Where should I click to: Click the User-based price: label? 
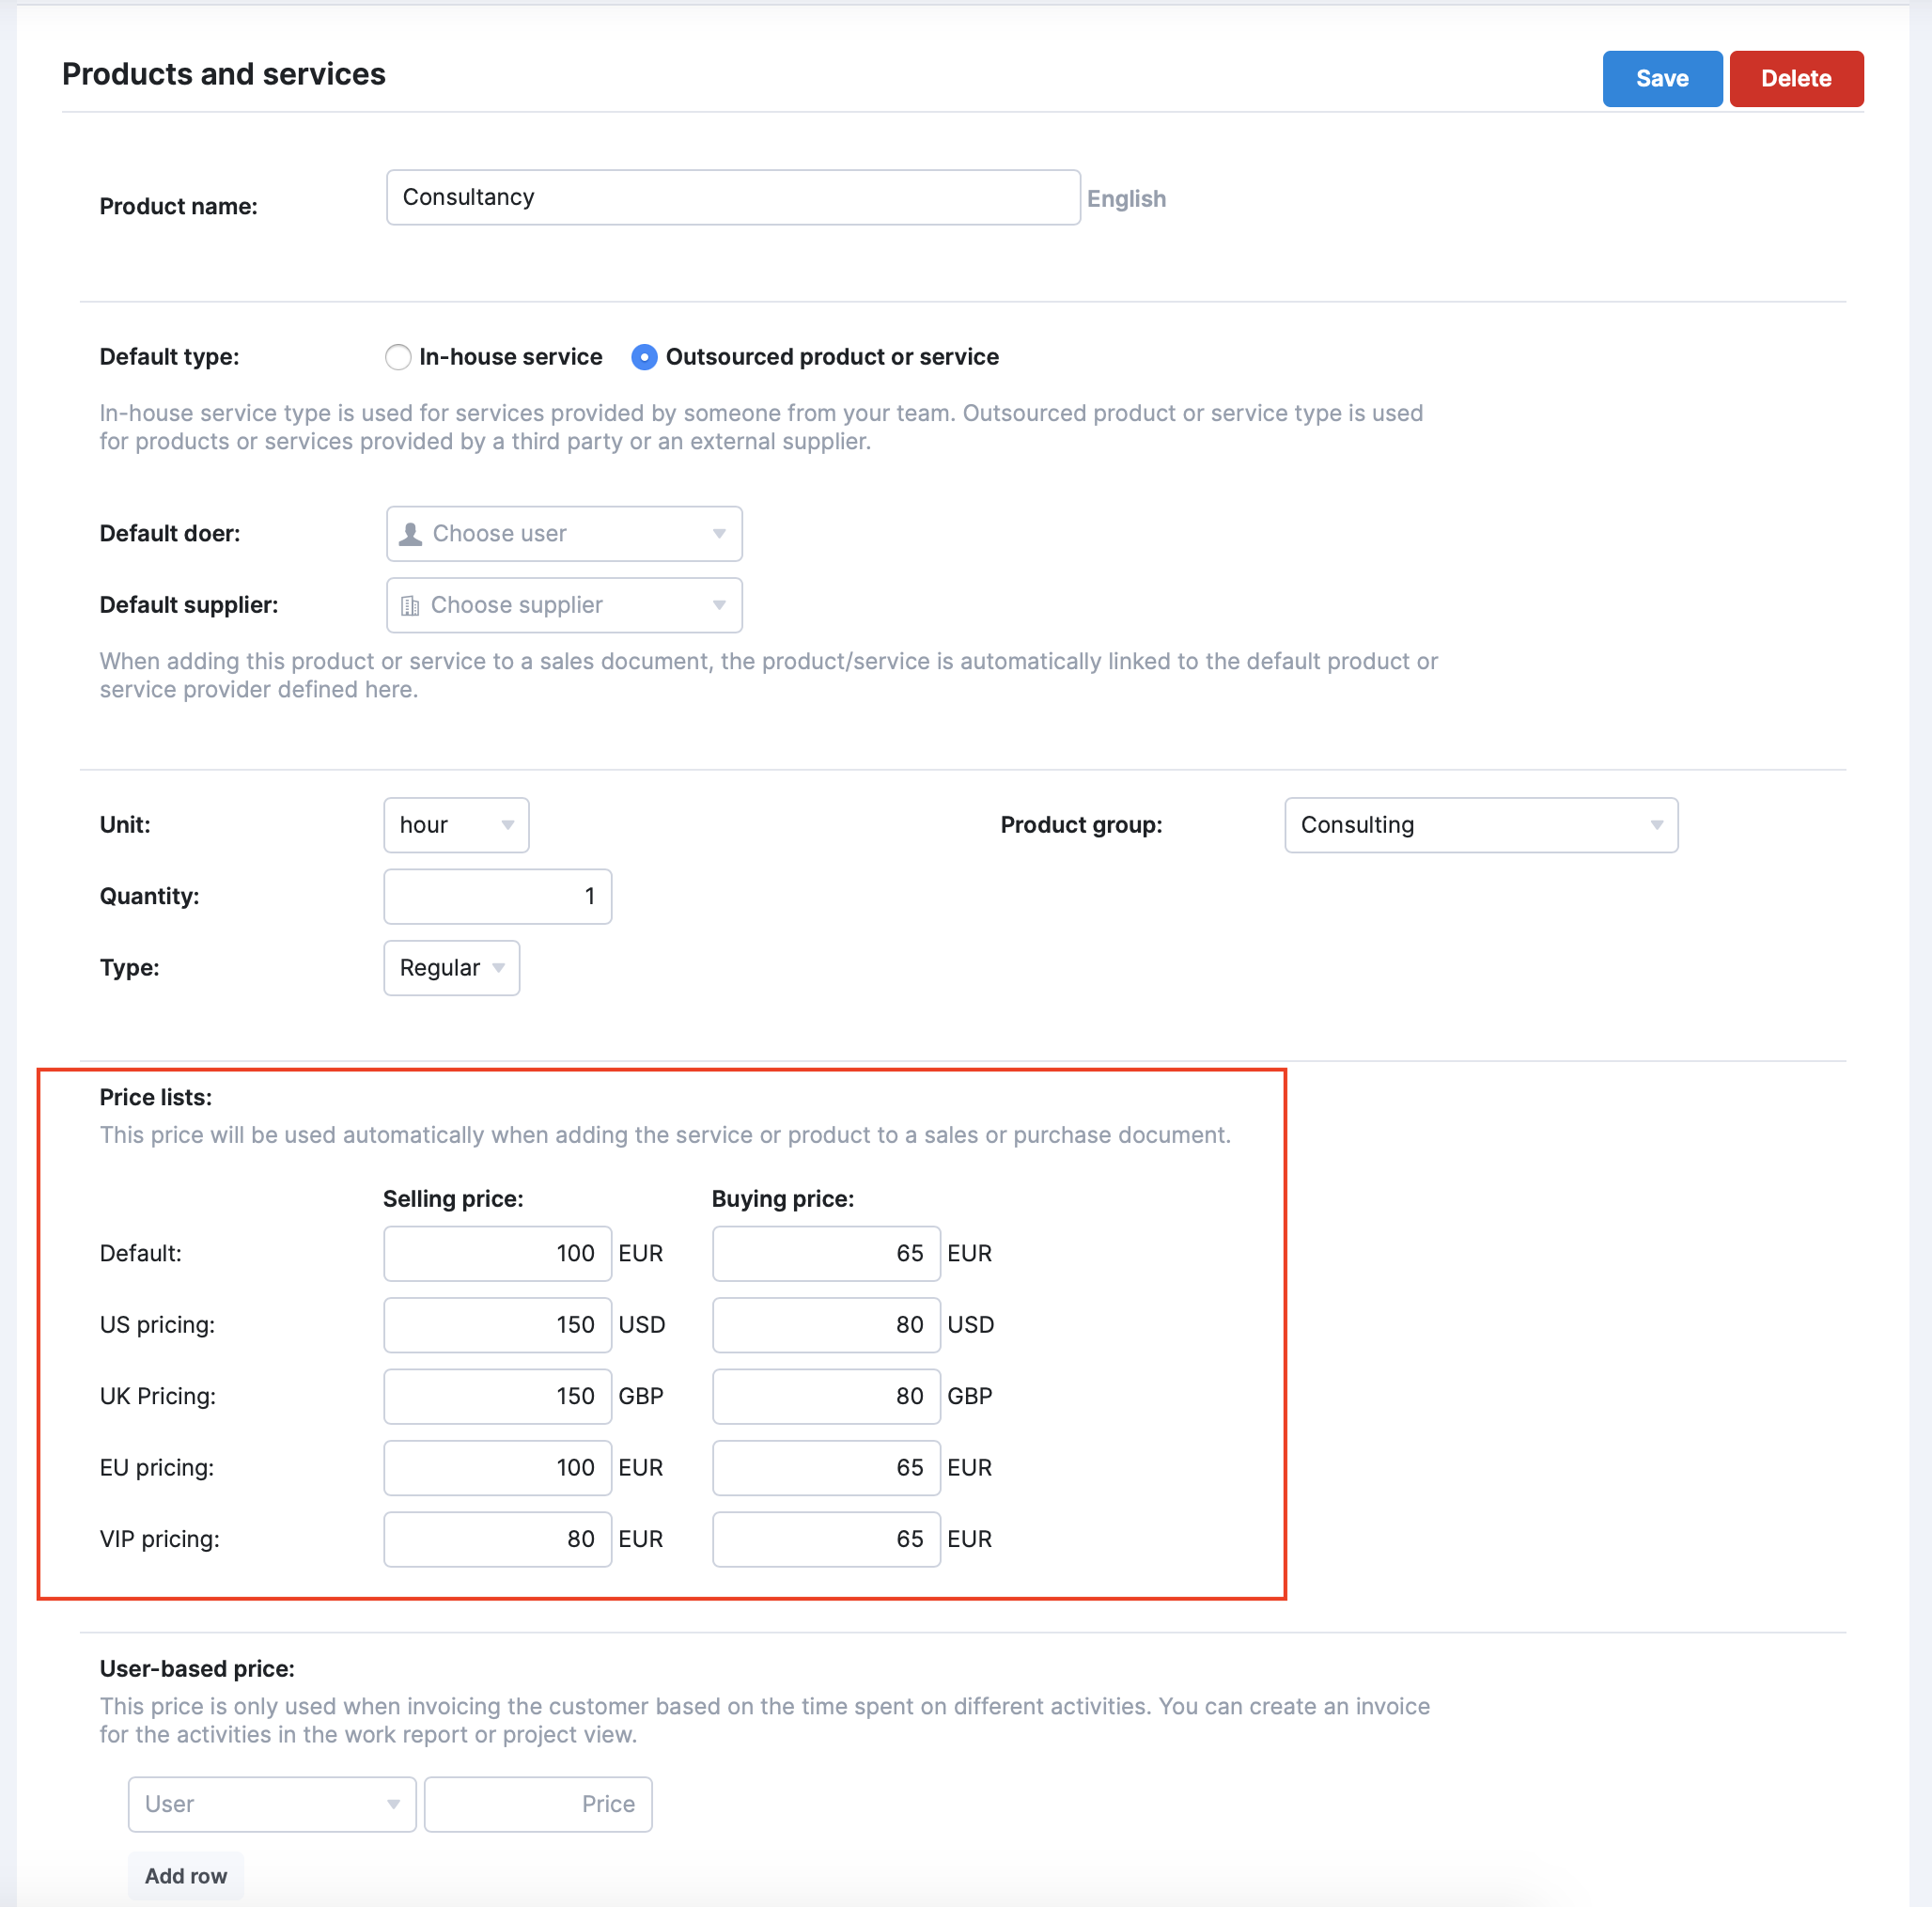[x=197, y=1669]
